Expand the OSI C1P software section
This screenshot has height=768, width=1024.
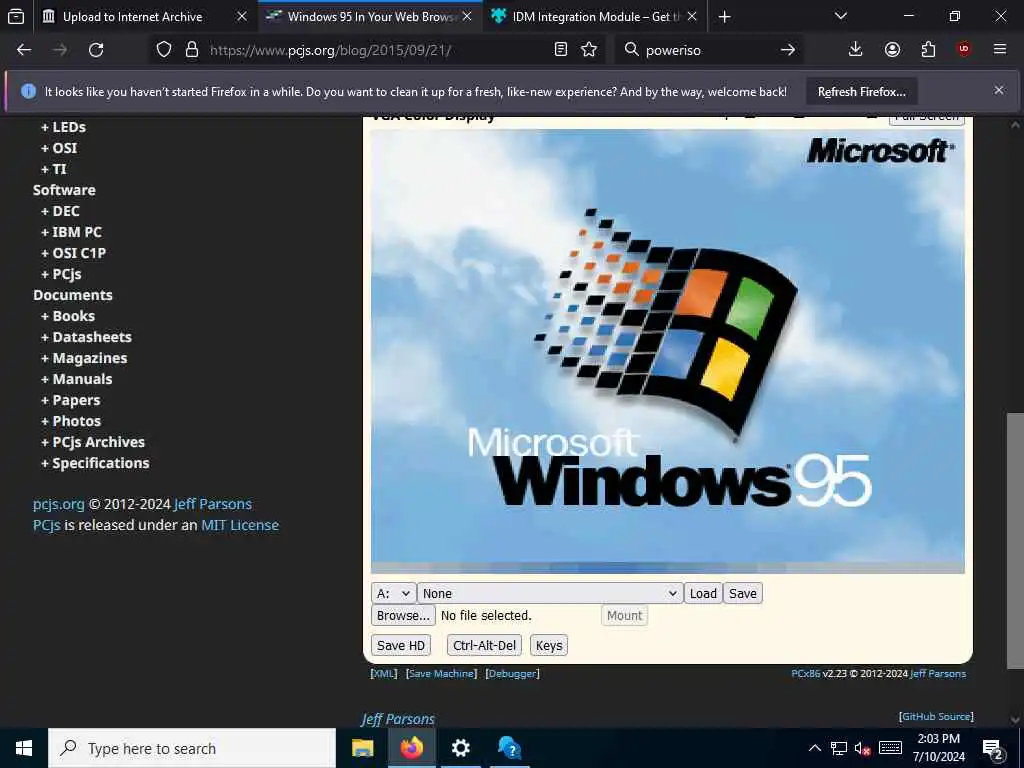tap(73, 253)
